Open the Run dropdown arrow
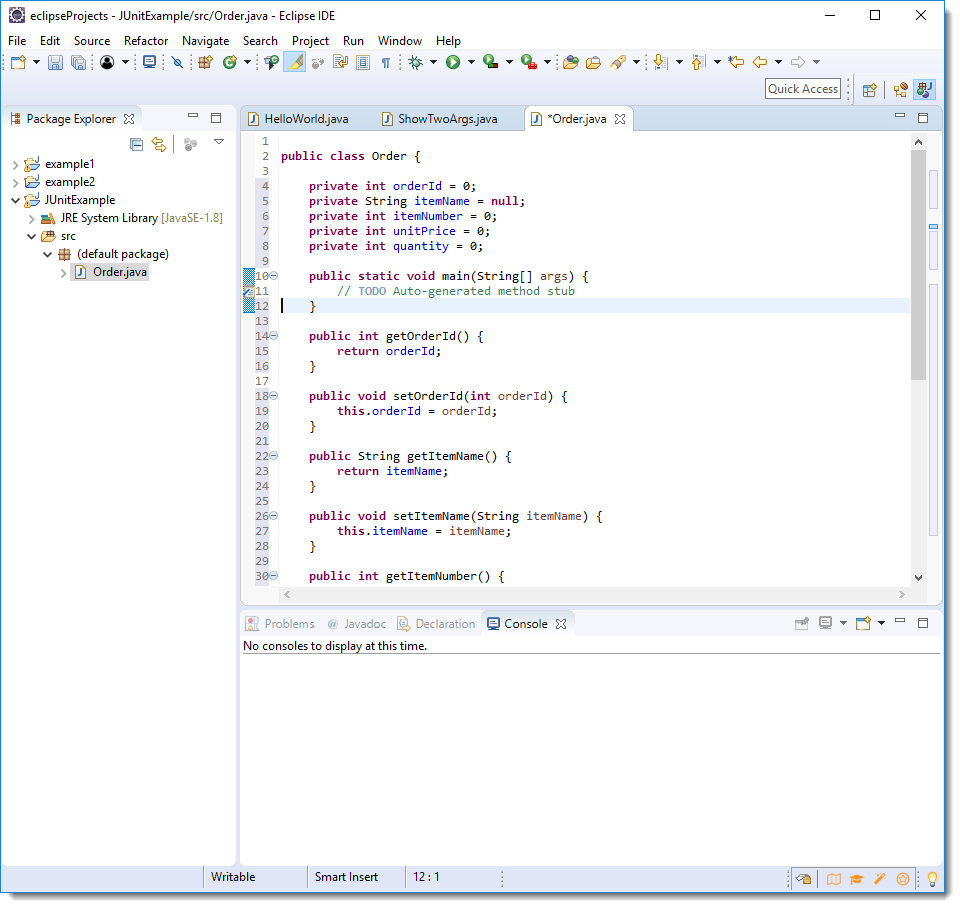The width and height of the screenshot is (960, 908). 471,62
